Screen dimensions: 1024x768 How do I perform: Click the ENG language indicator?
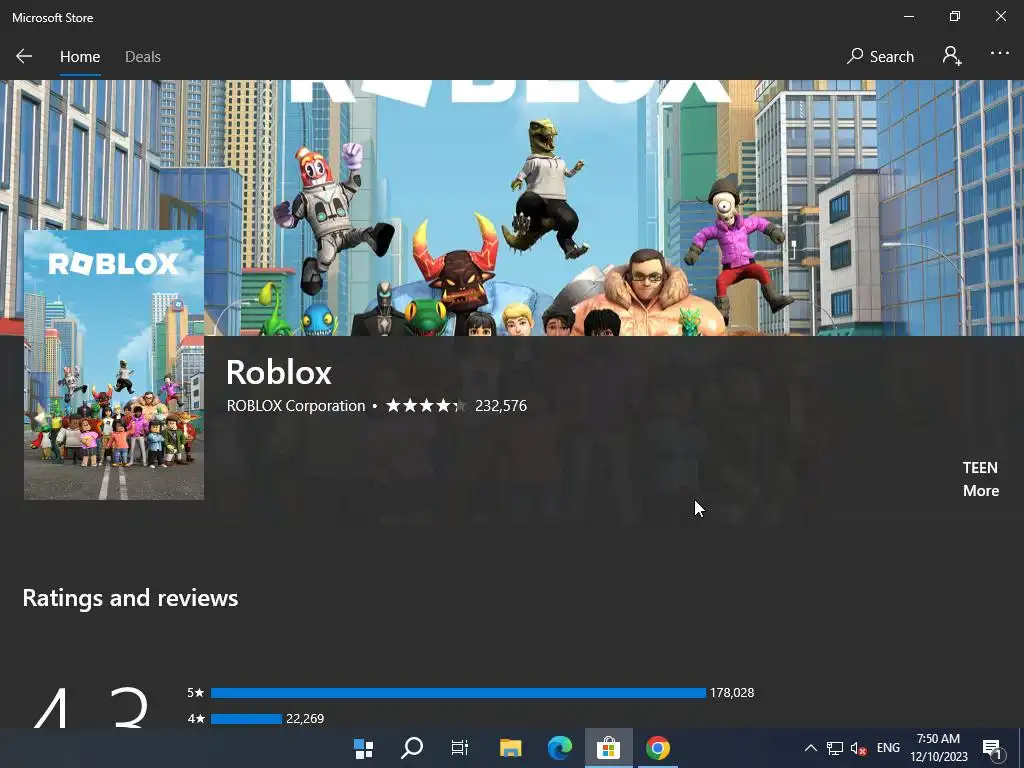888,748
